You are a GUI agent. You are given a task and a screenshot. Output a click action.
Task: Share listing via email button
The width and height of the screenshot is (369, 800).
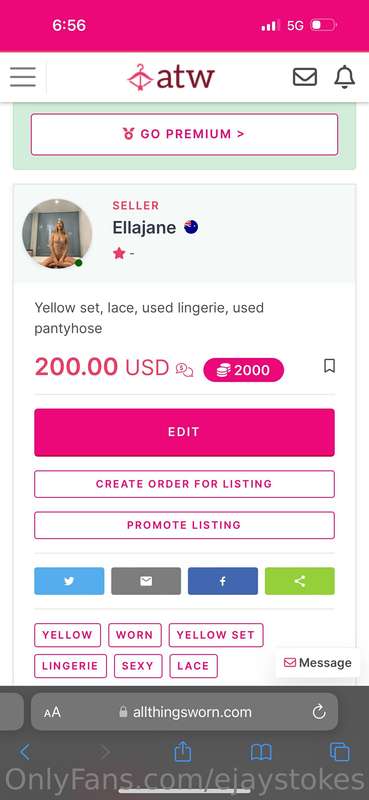pyautogui.click(x=146, y=581)
